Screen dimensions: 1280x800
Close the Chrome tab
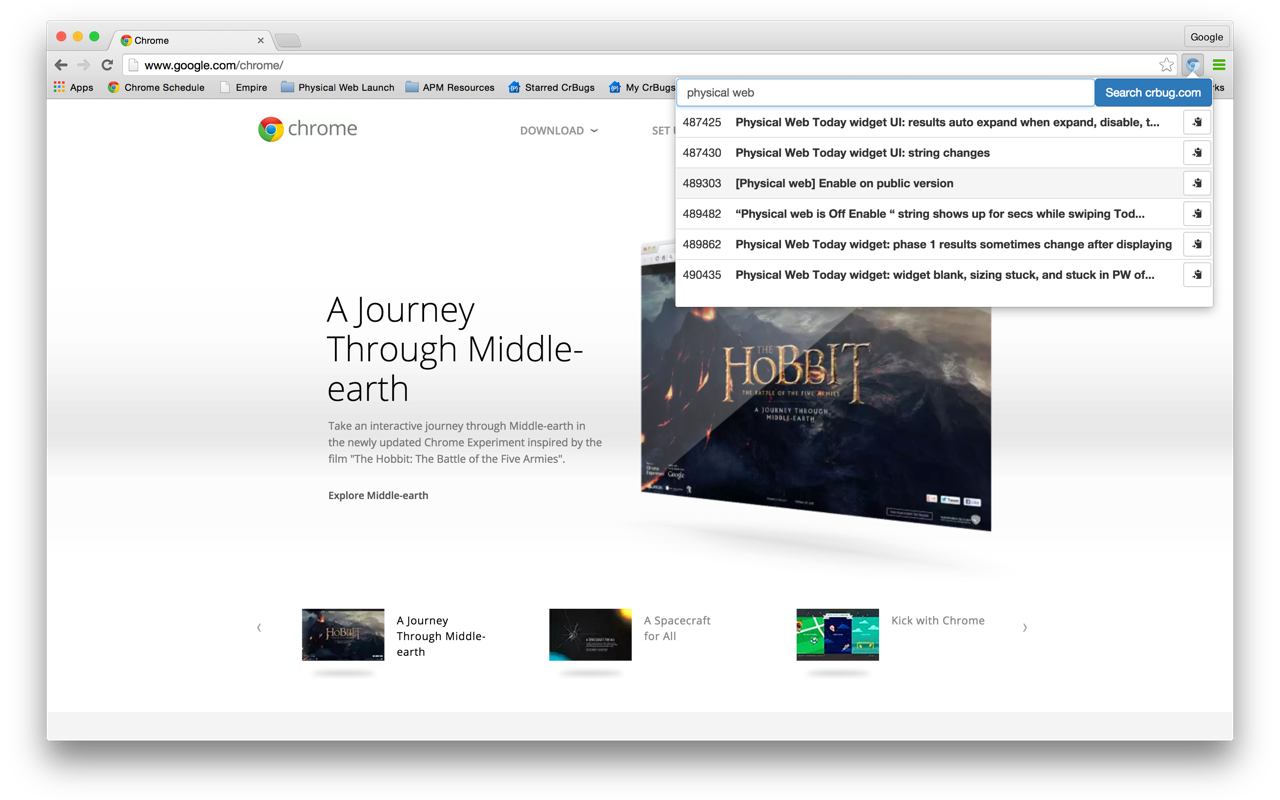(261, 40)
